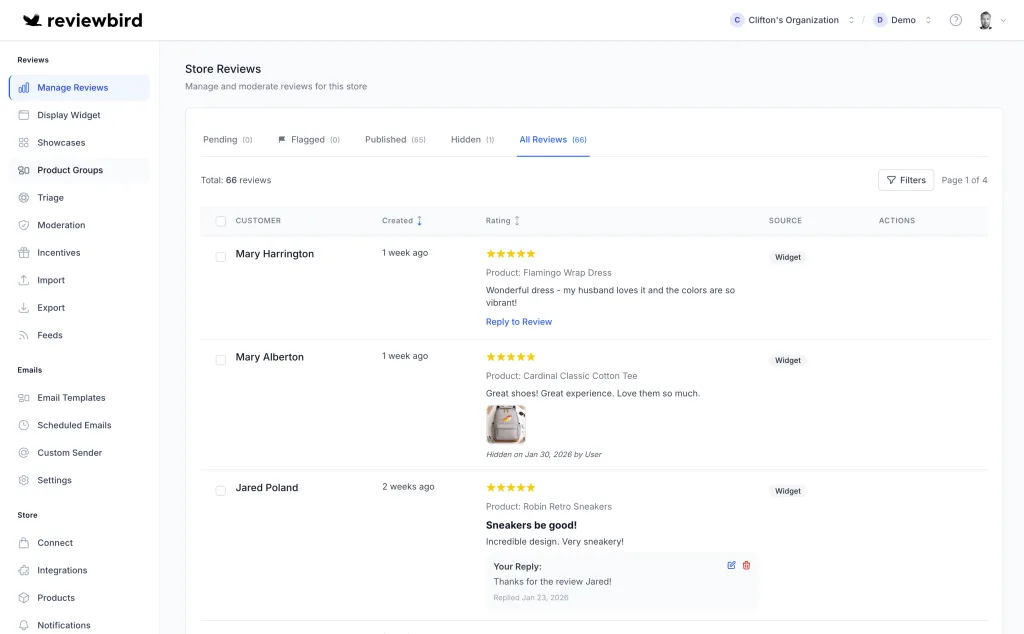Screen dimensions: 1024x634
Task: Click the reviewbird logo in the header
Action: point(85,19)
